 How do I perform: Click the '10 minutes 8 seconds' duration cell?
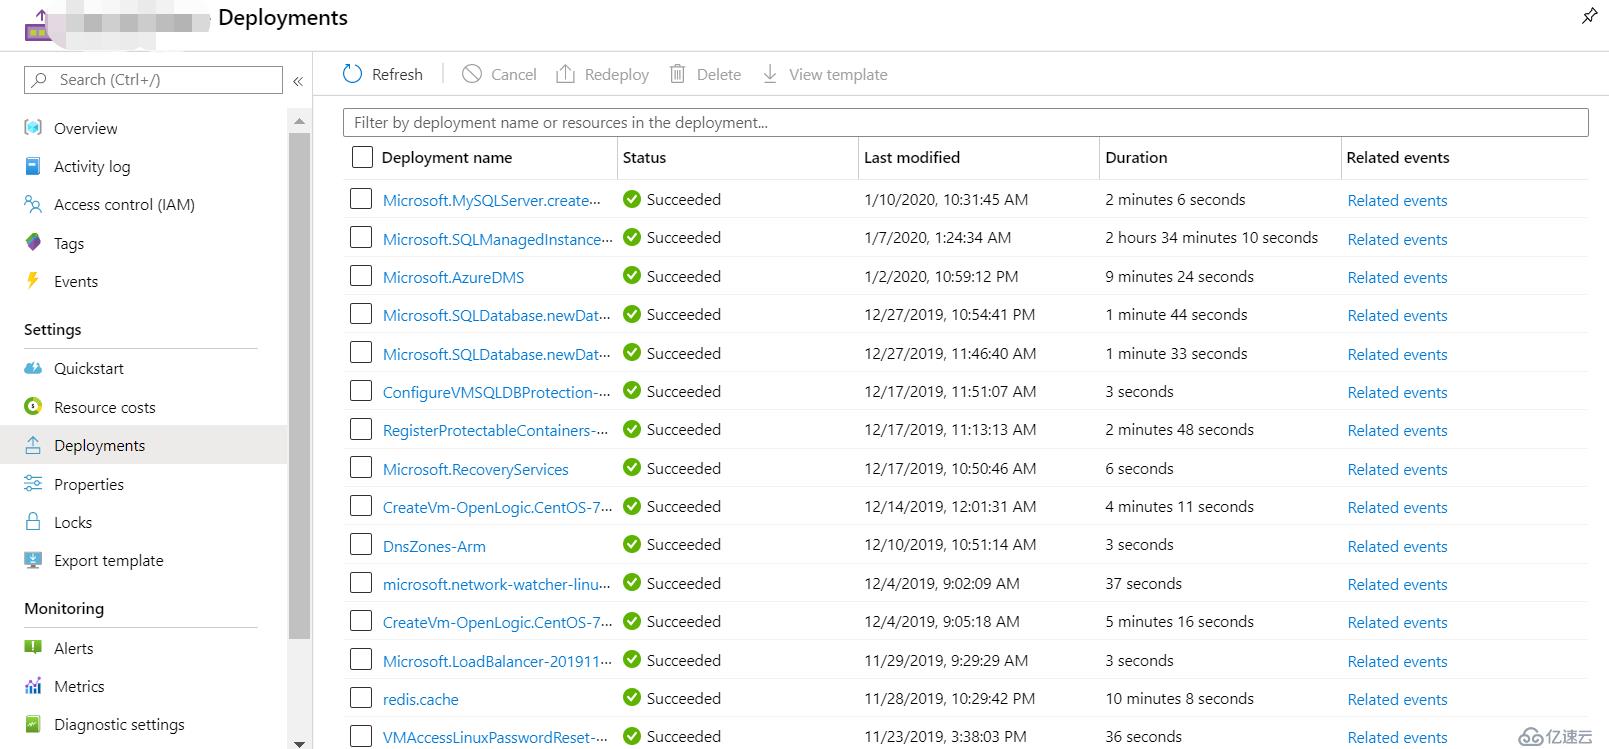[x=1179, y=698]
